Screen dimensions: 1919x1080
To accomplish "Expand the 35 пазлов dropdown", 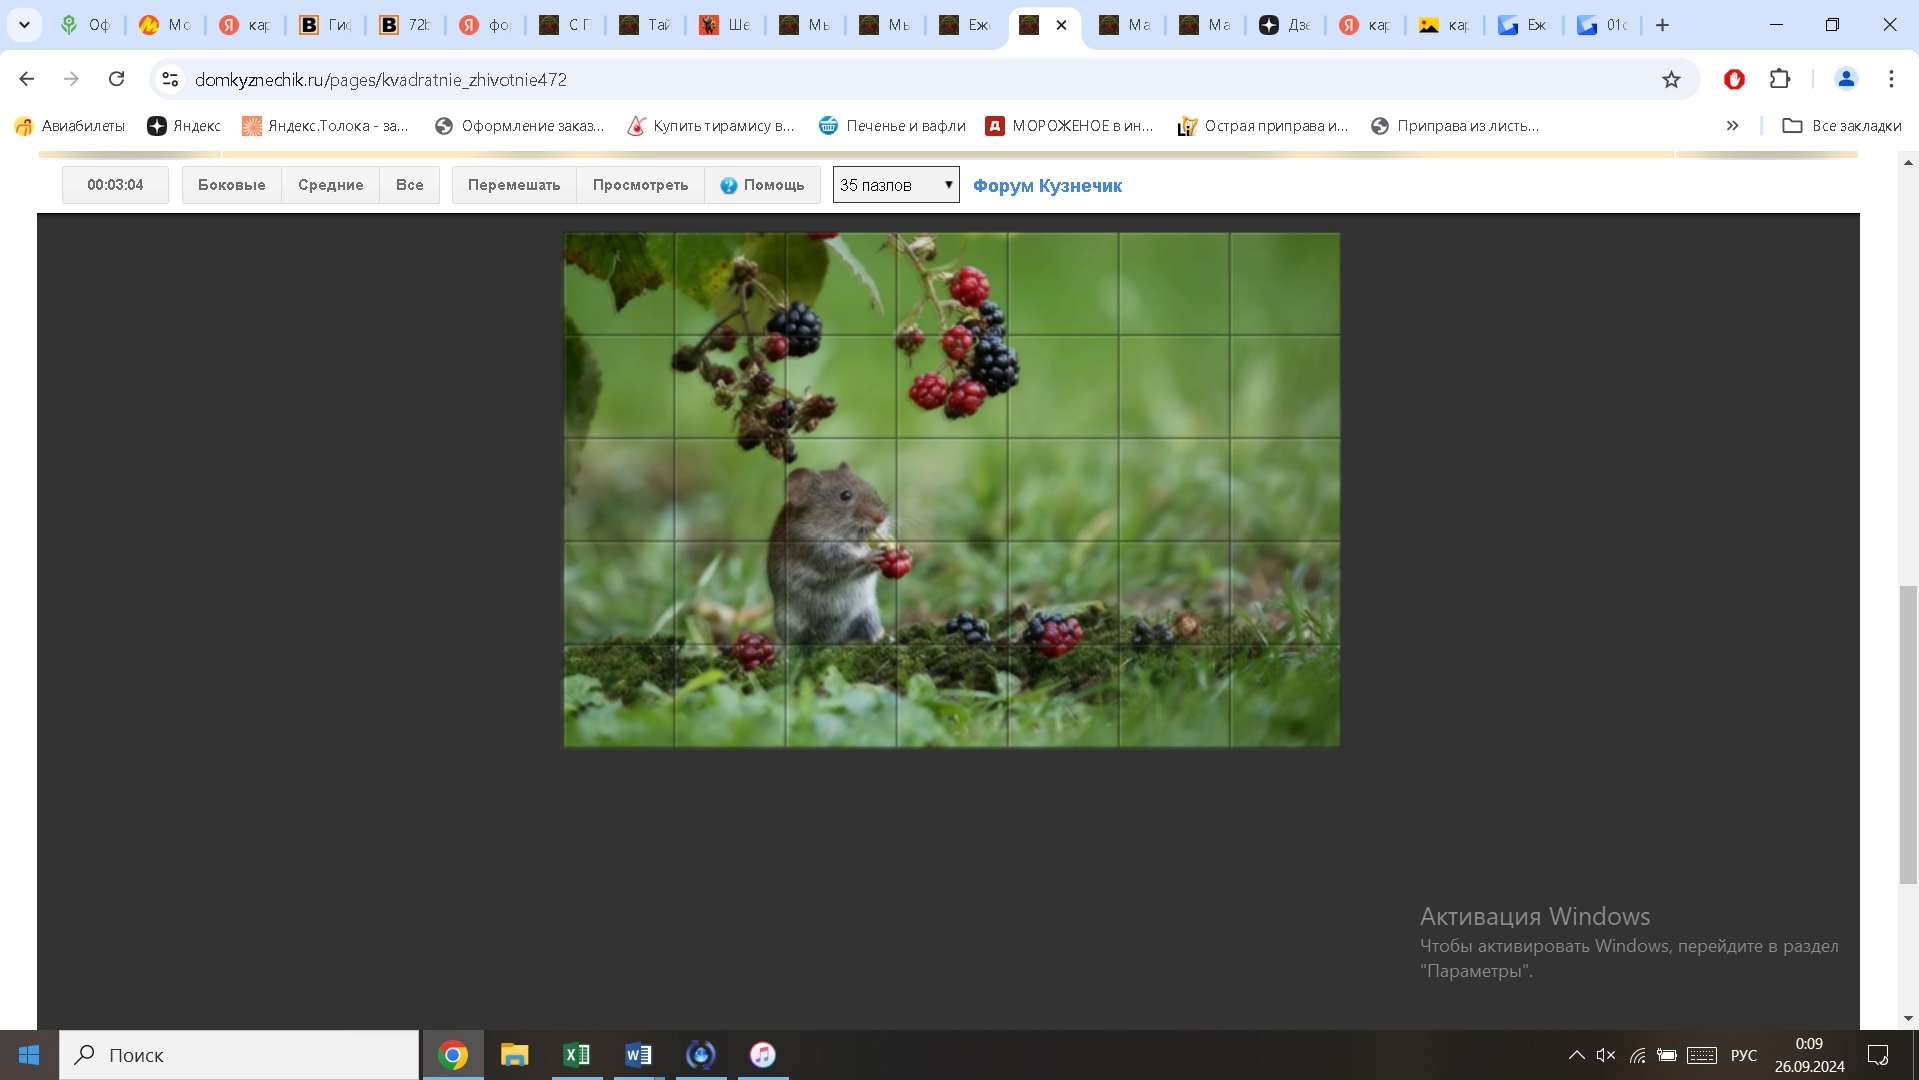I will [896, 185].
